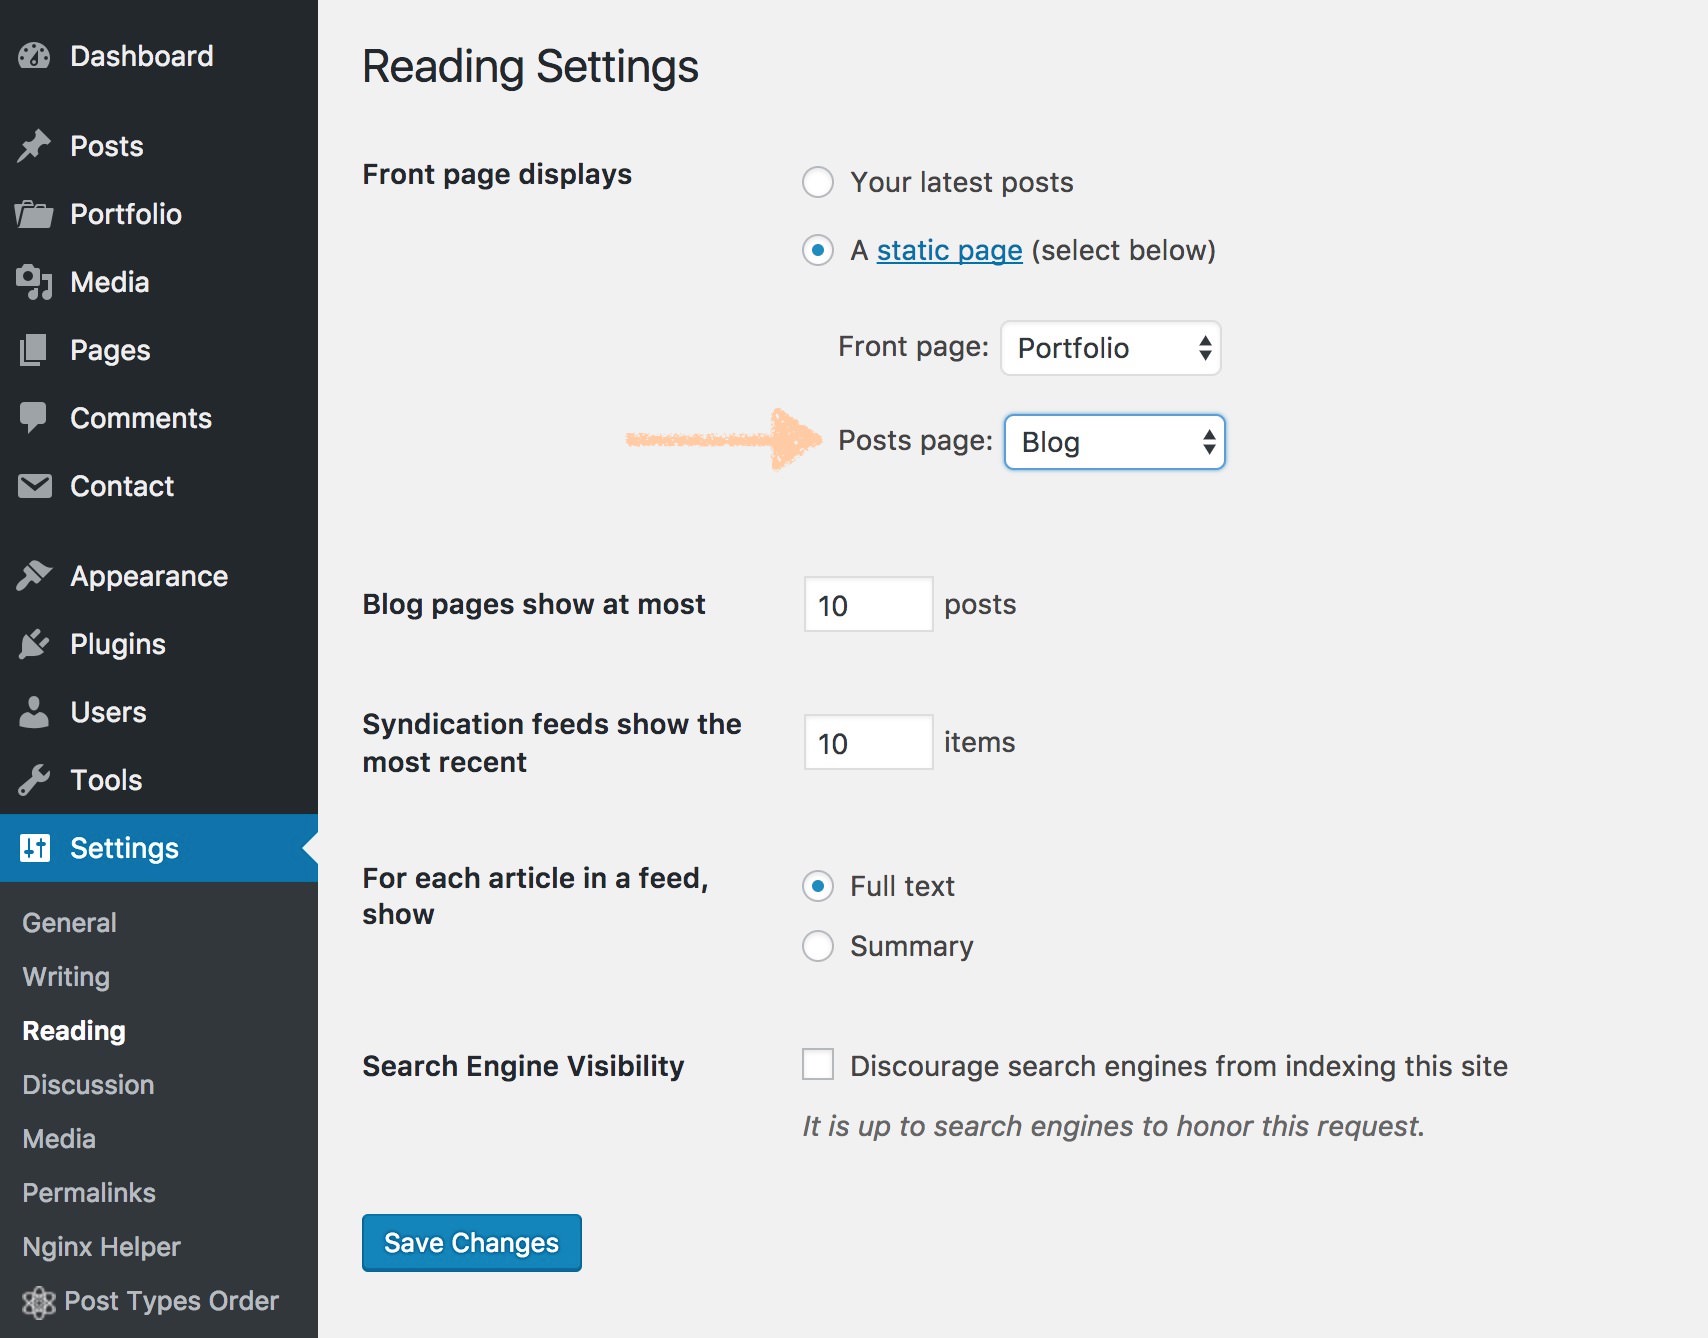
Task: Click the Plugins plug icon
Action: tap(34, 644)
